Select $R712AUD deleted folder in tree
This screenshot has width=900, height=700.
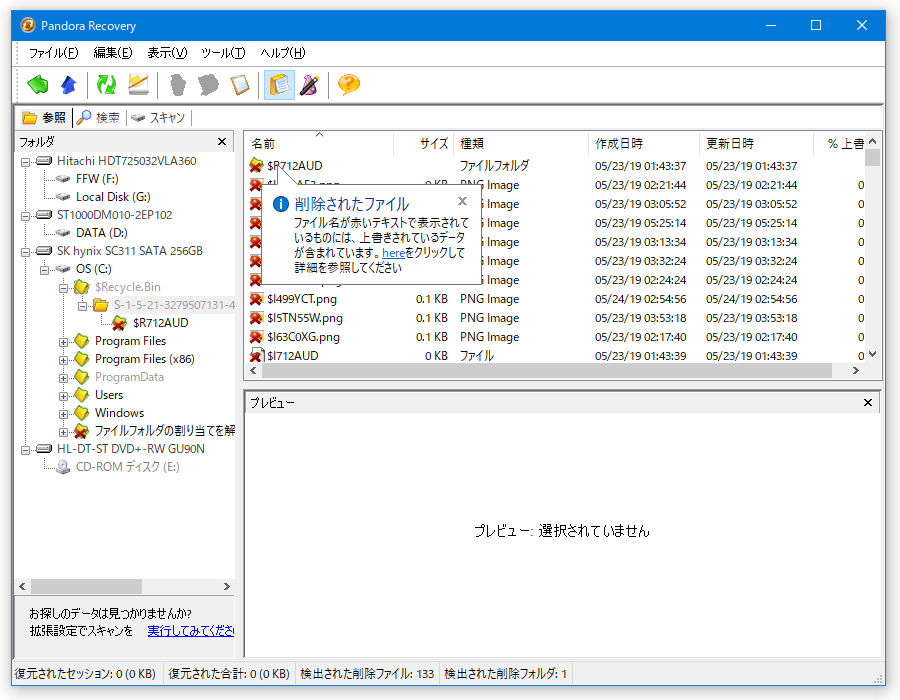click(160, 323)
